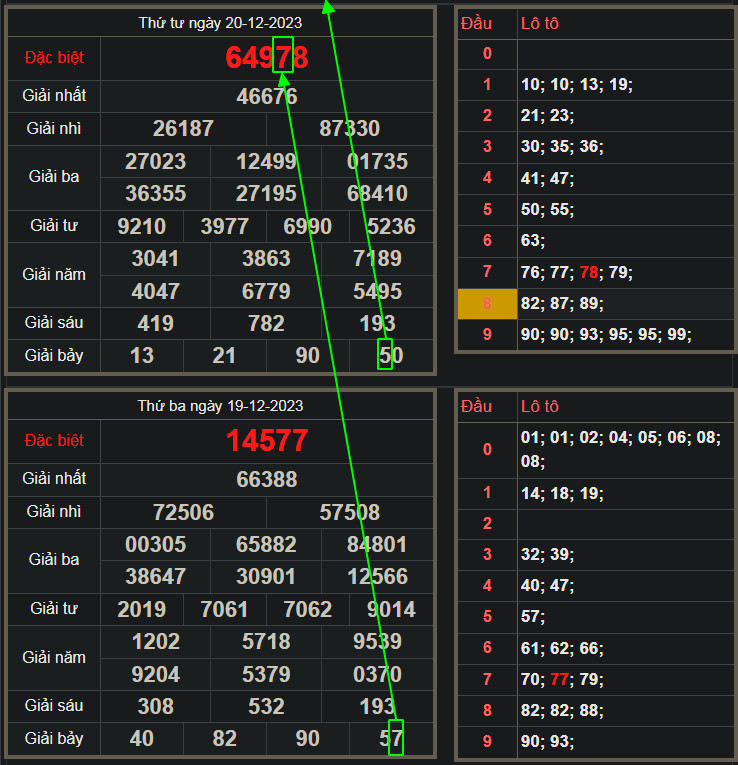The image size is (738, 765).
Task: Select loto row 90; 90; 93; 95; 95; 99
Action: click(x=606, y=334)
